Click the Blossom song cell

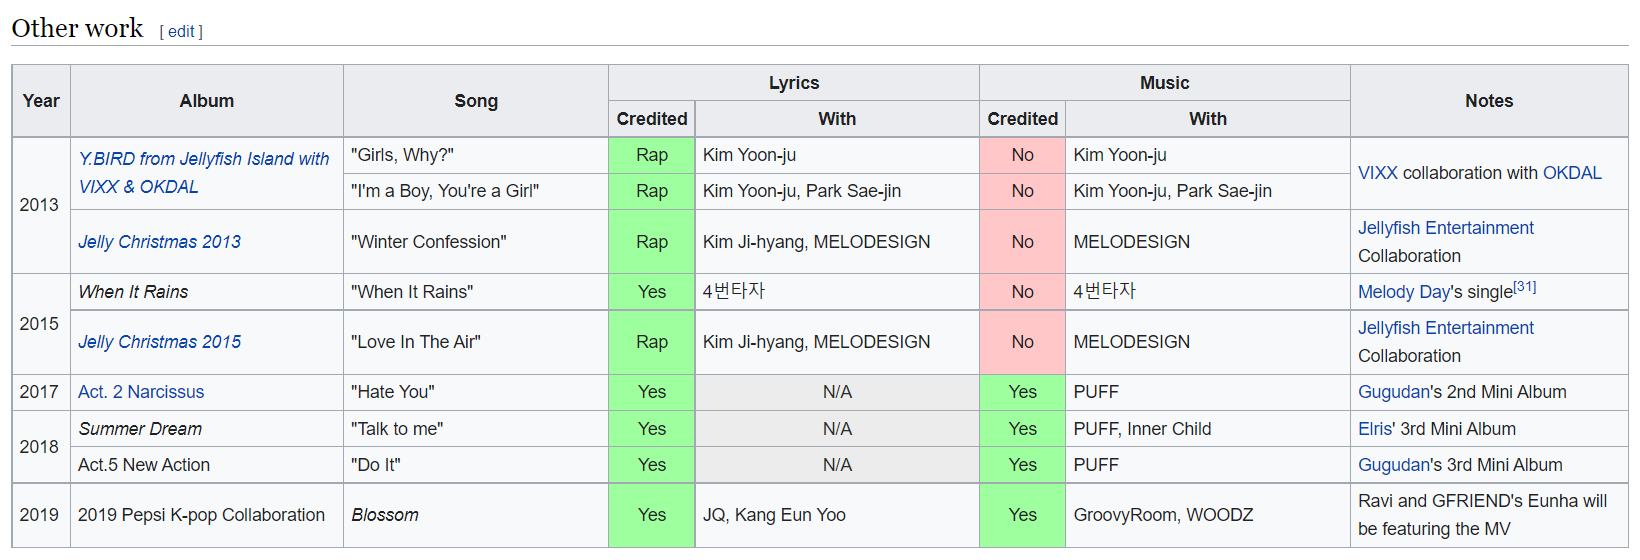(x=476, y=515)
